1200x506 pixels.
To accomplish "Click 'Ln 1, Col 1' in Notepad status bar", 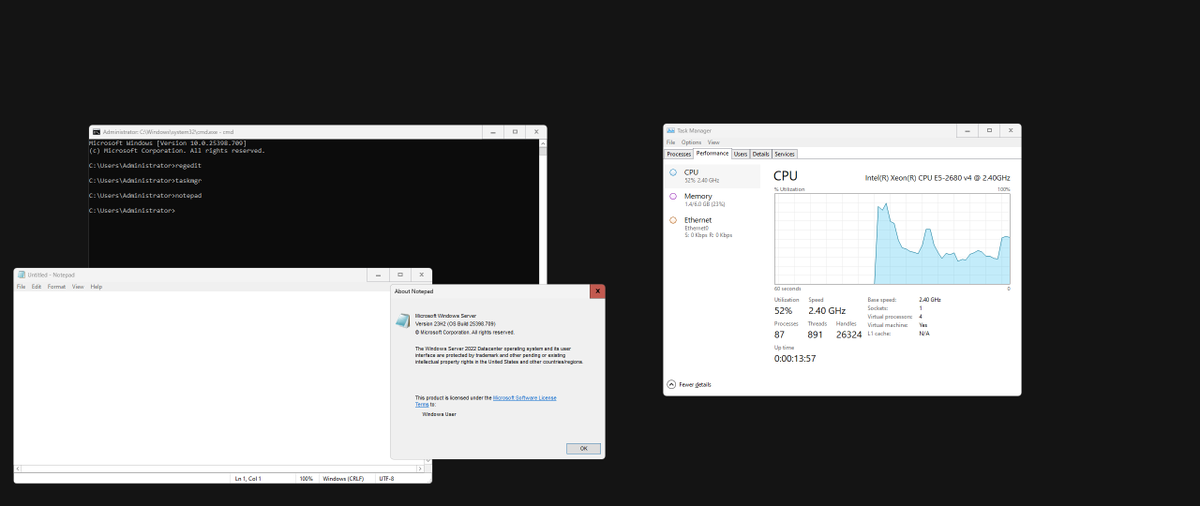I will [248, 480].
